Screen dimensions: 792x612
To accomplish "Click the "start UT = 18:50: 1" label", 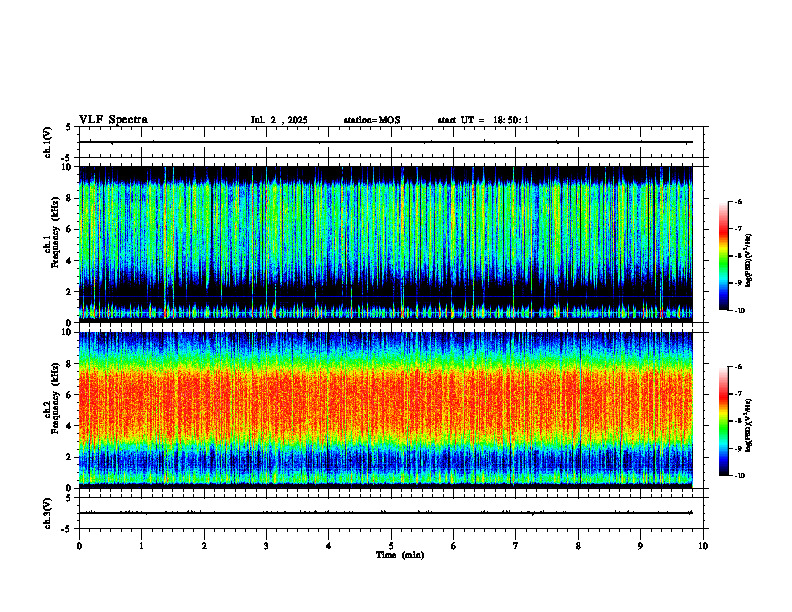I will [483, 120].
